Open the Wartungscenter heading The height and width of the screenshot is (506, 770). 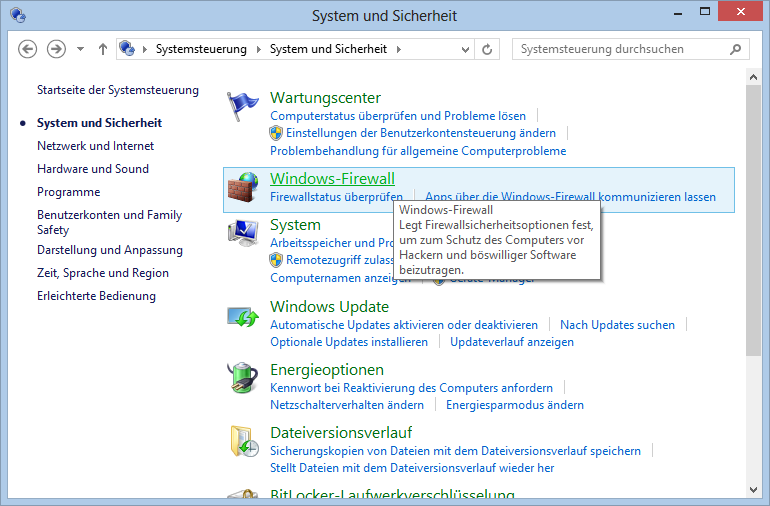325,98
